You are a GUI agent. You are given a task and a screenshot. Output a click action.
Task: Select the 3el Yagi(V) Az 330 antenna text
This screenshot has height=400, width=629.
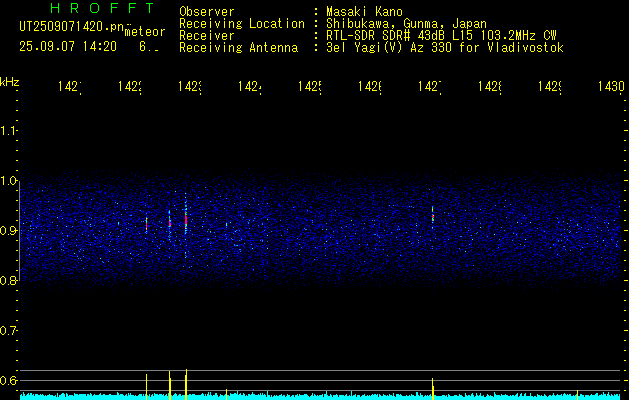tap(445, 48)
